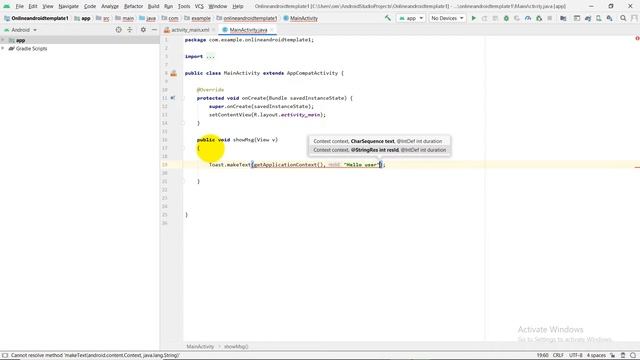Close the MainActivity.java tab
The height and width of the screenshot is (360, 640).
click(272, 30)
